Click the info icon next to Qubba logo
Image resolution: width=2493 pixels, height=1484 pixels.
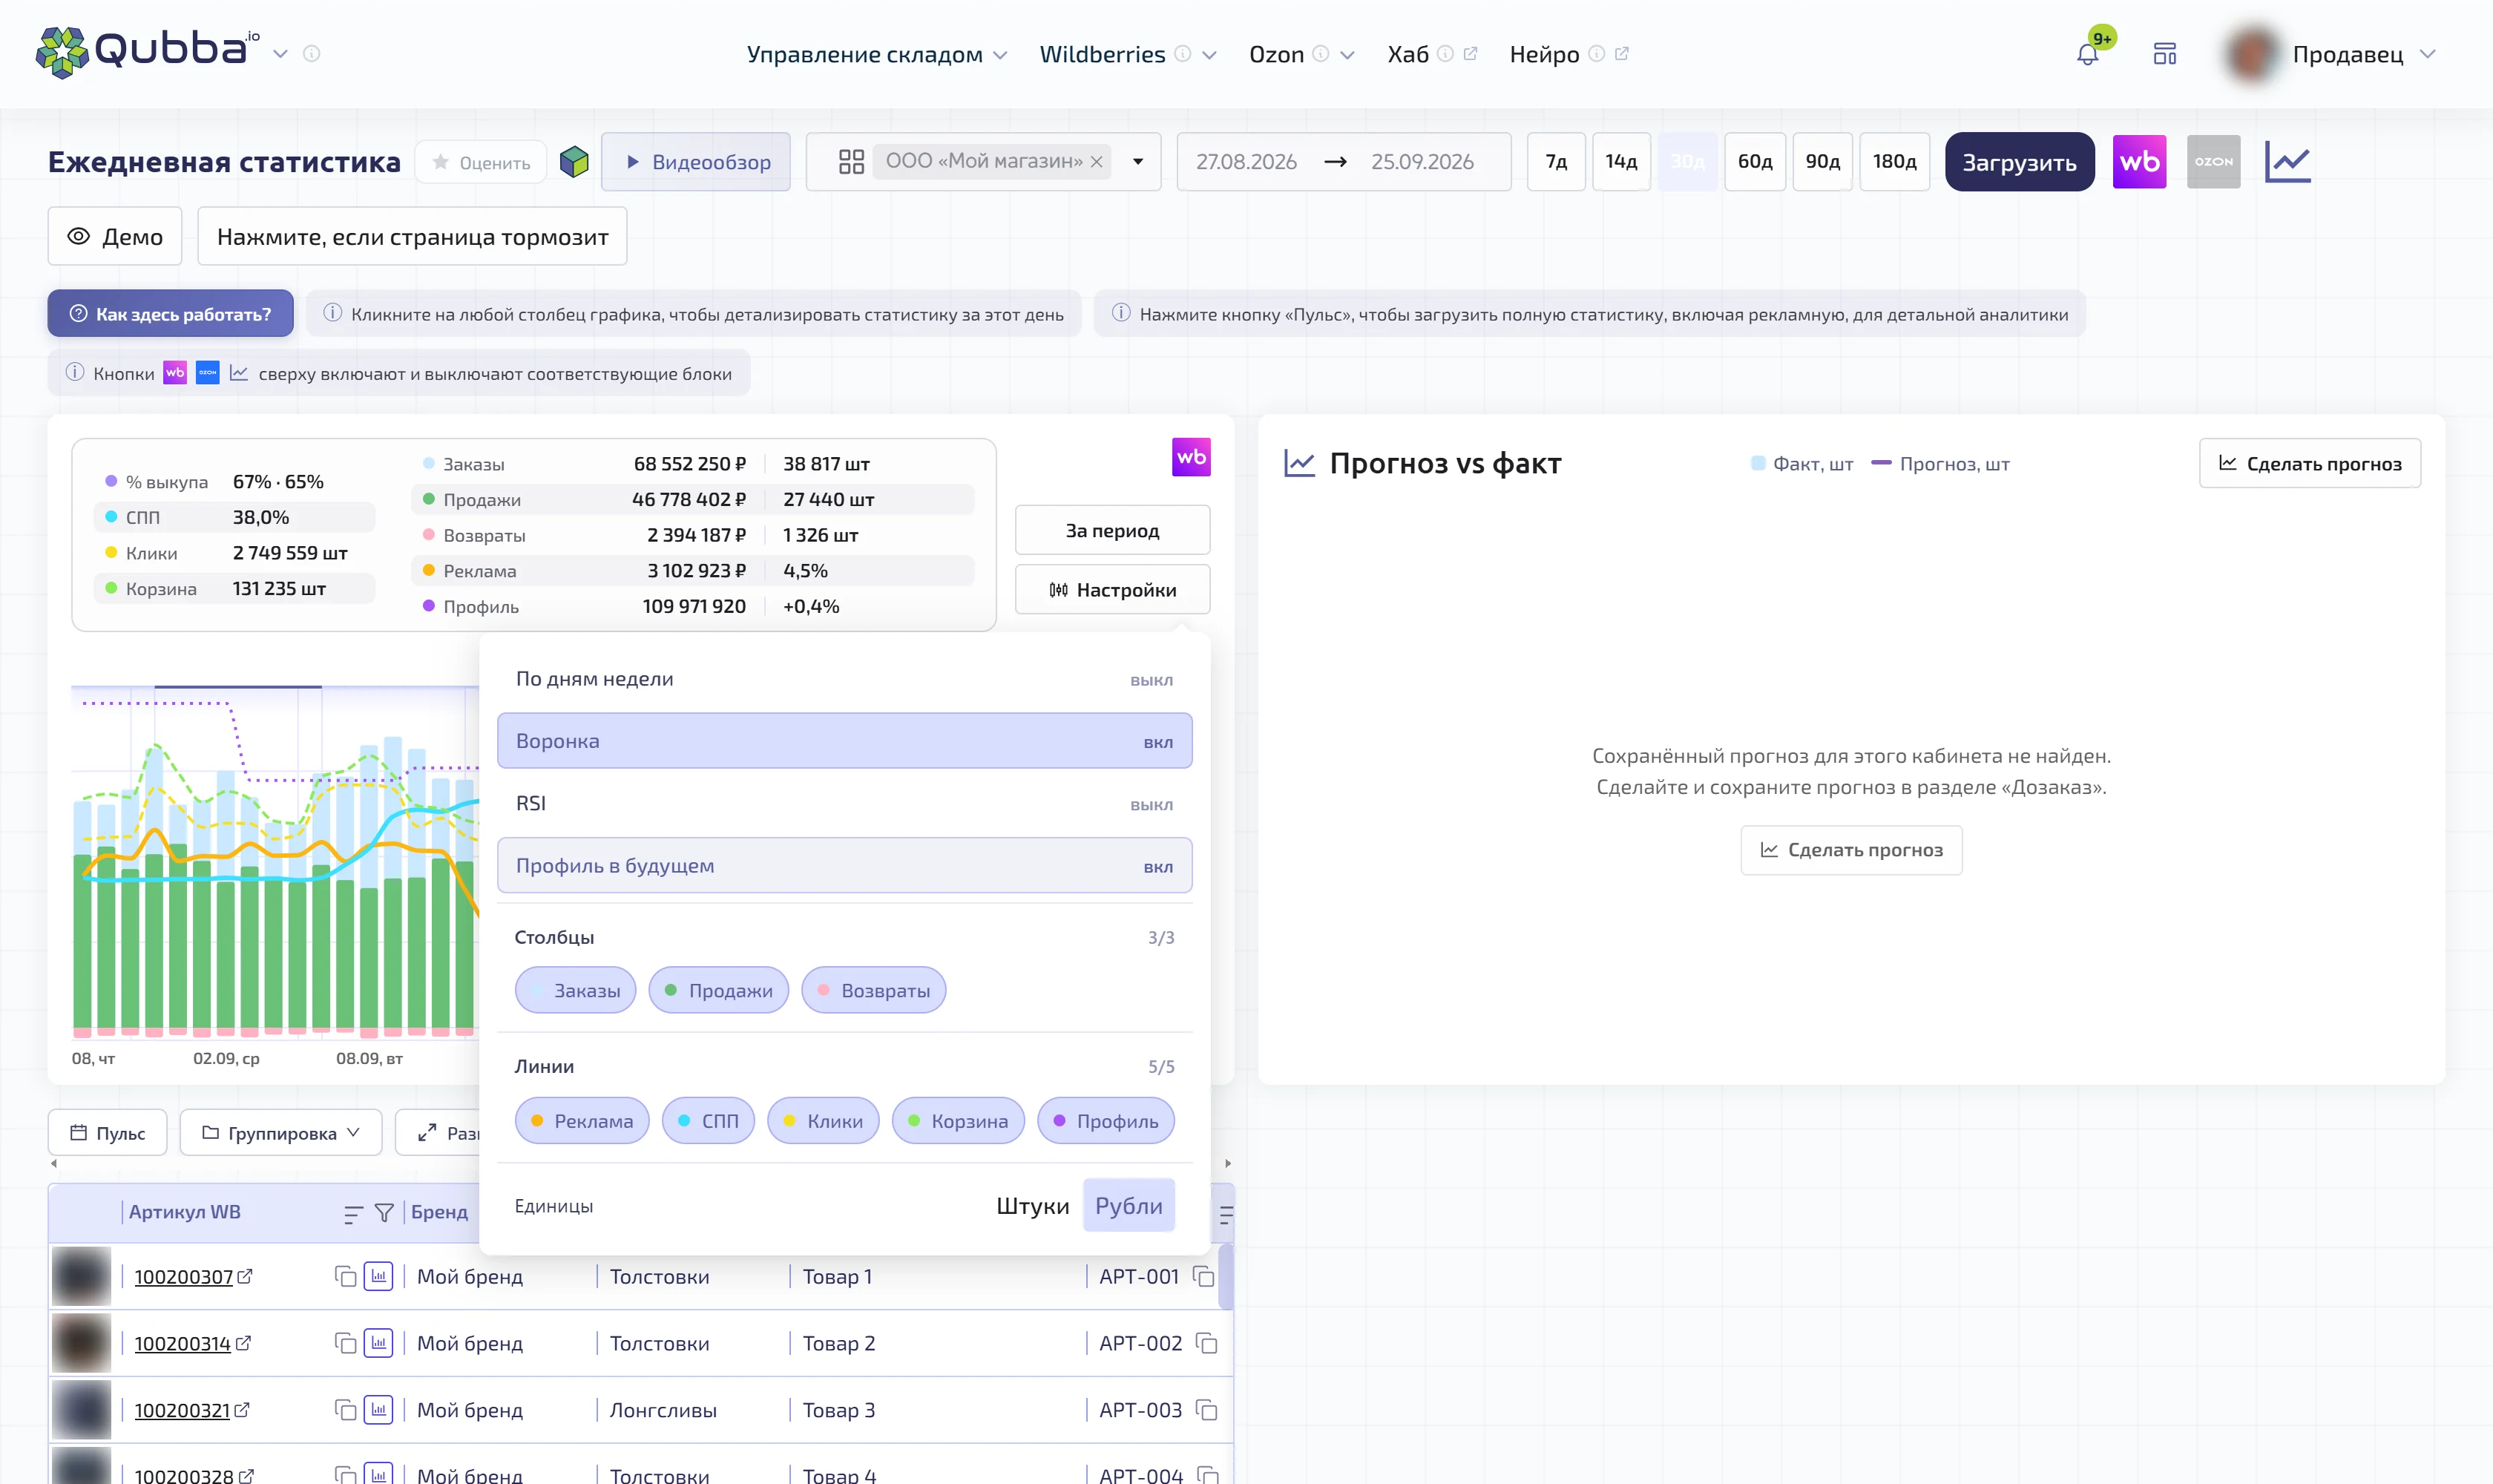click(x=312, y=54)
